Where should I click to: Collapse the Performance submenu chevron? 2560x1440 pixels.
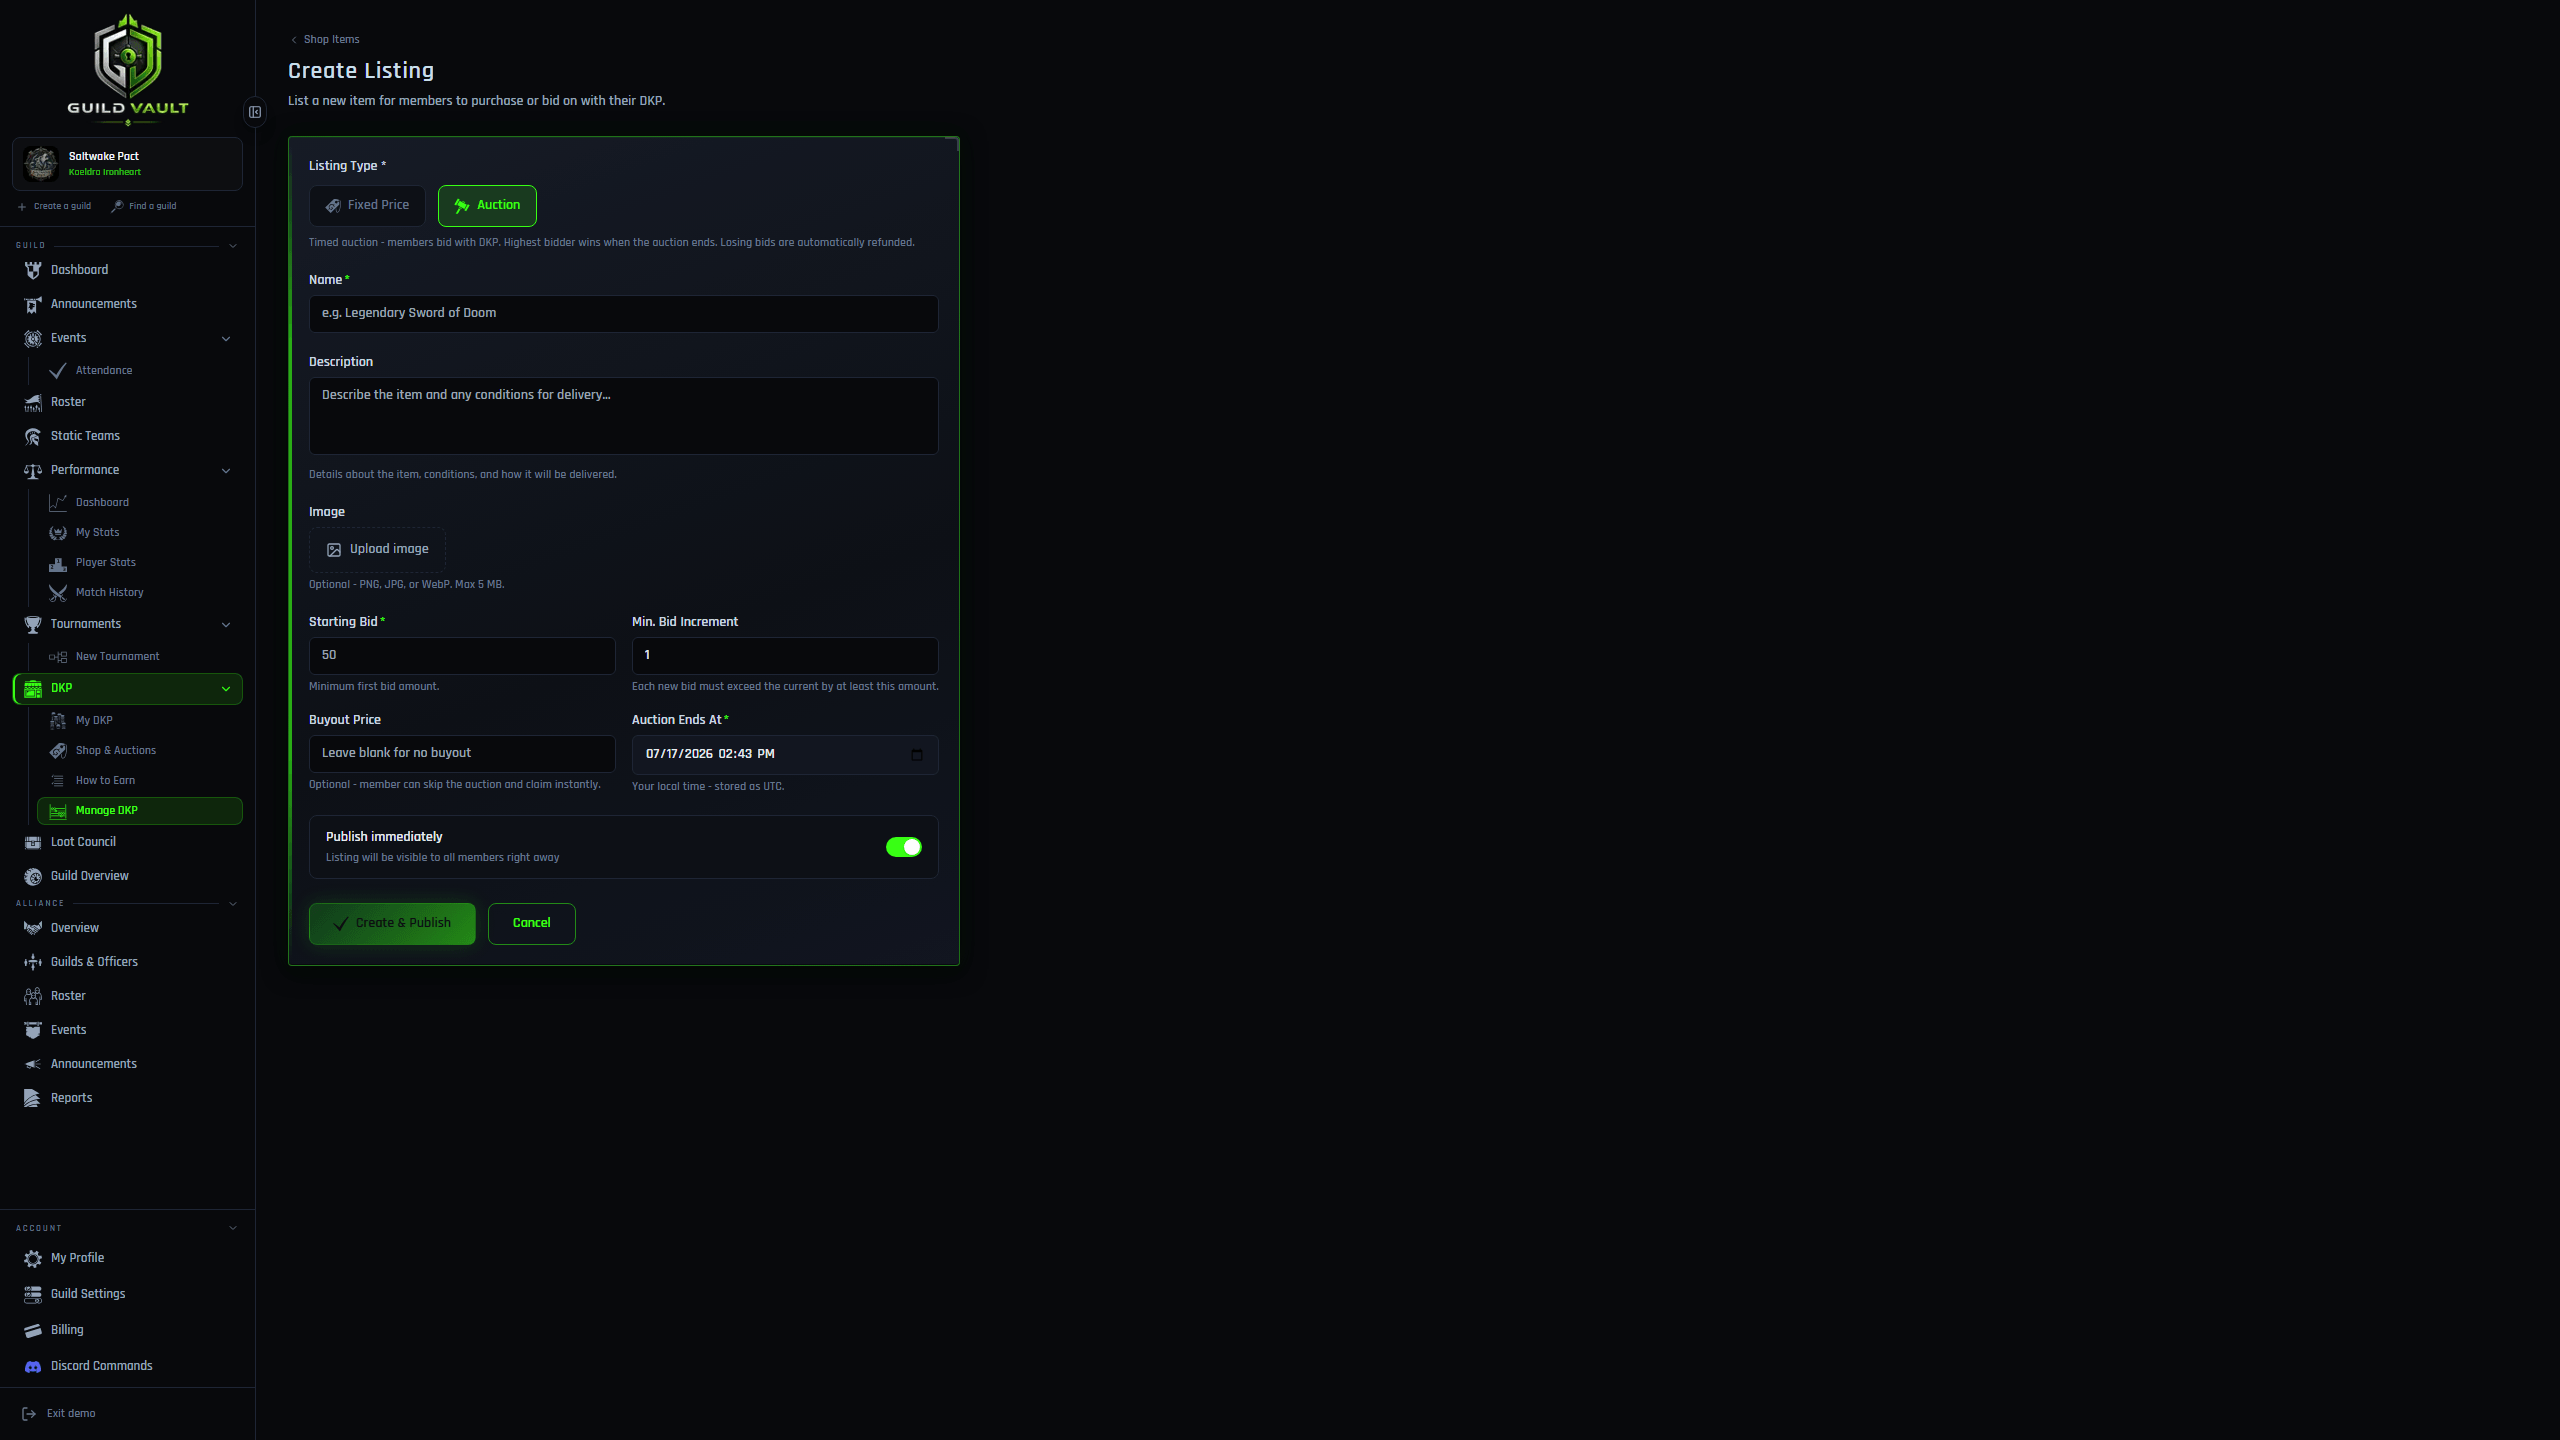[x=226, y=471]
